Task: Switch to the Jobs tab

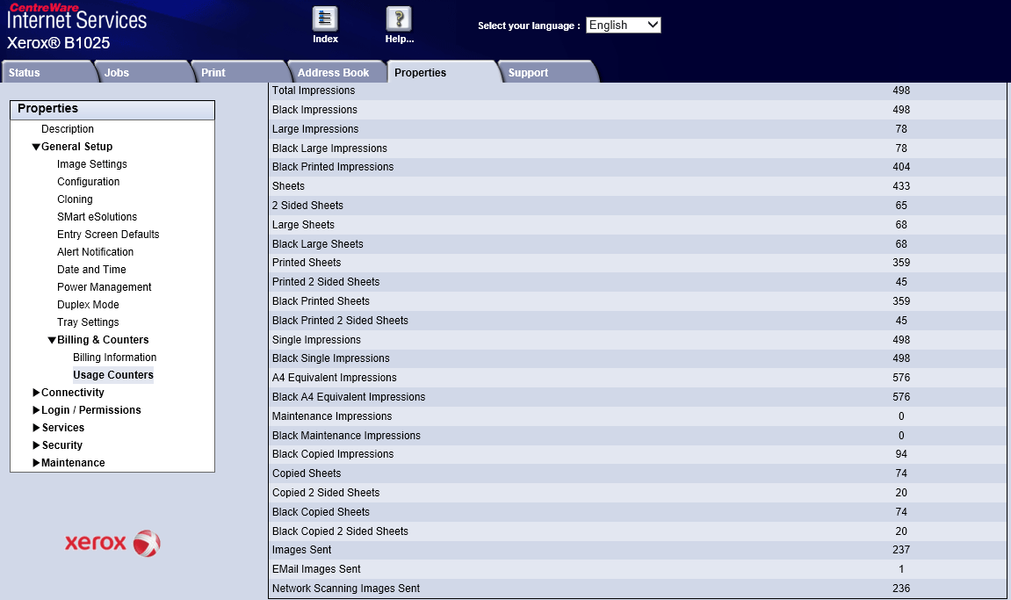Action: coord(144,72)
